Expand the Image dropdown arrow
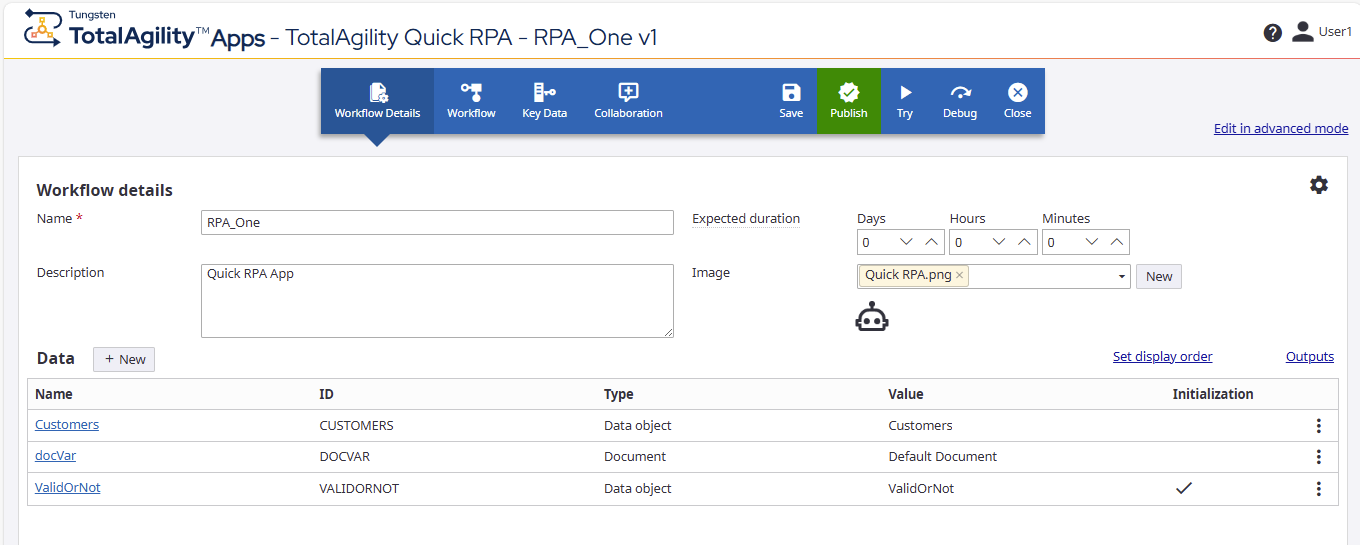 pos(1122,276)
